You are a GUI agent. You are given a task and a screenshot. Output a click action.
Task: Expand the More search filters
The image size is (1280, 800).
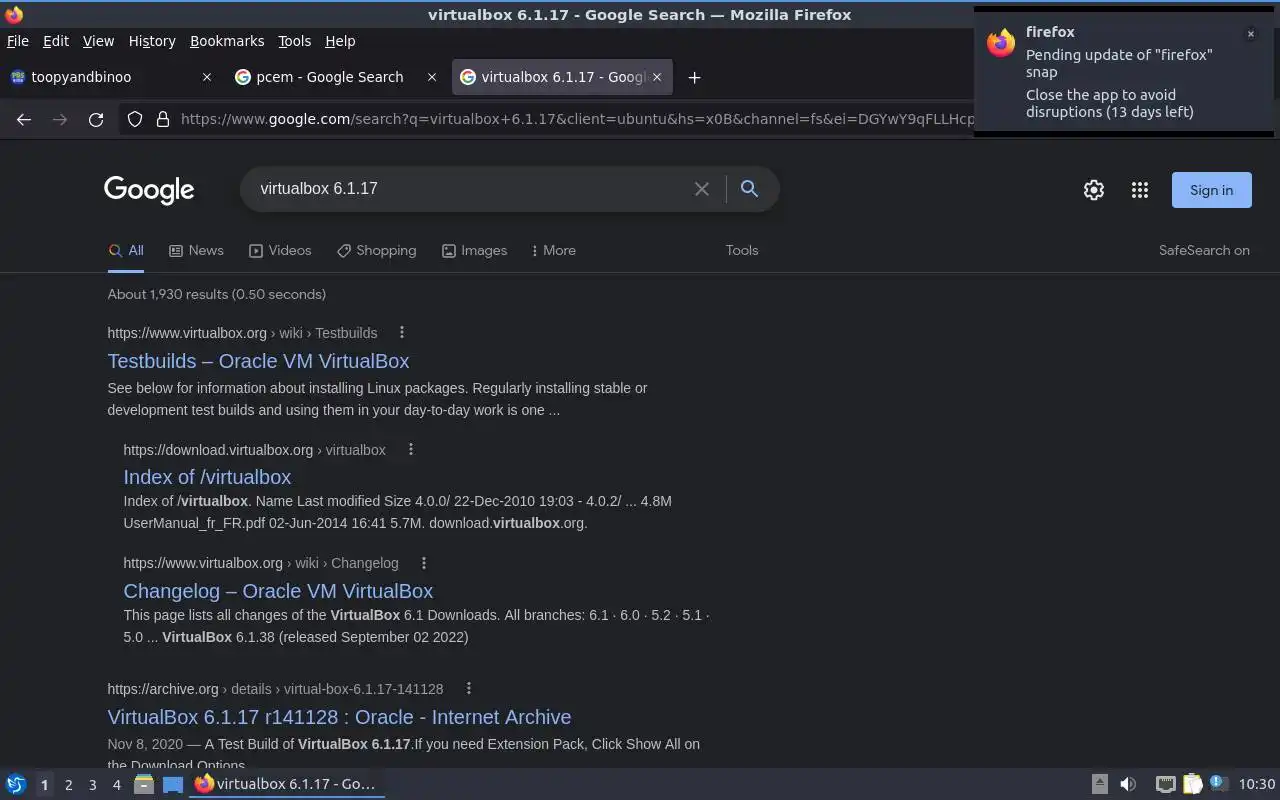[x=553, y=250]
